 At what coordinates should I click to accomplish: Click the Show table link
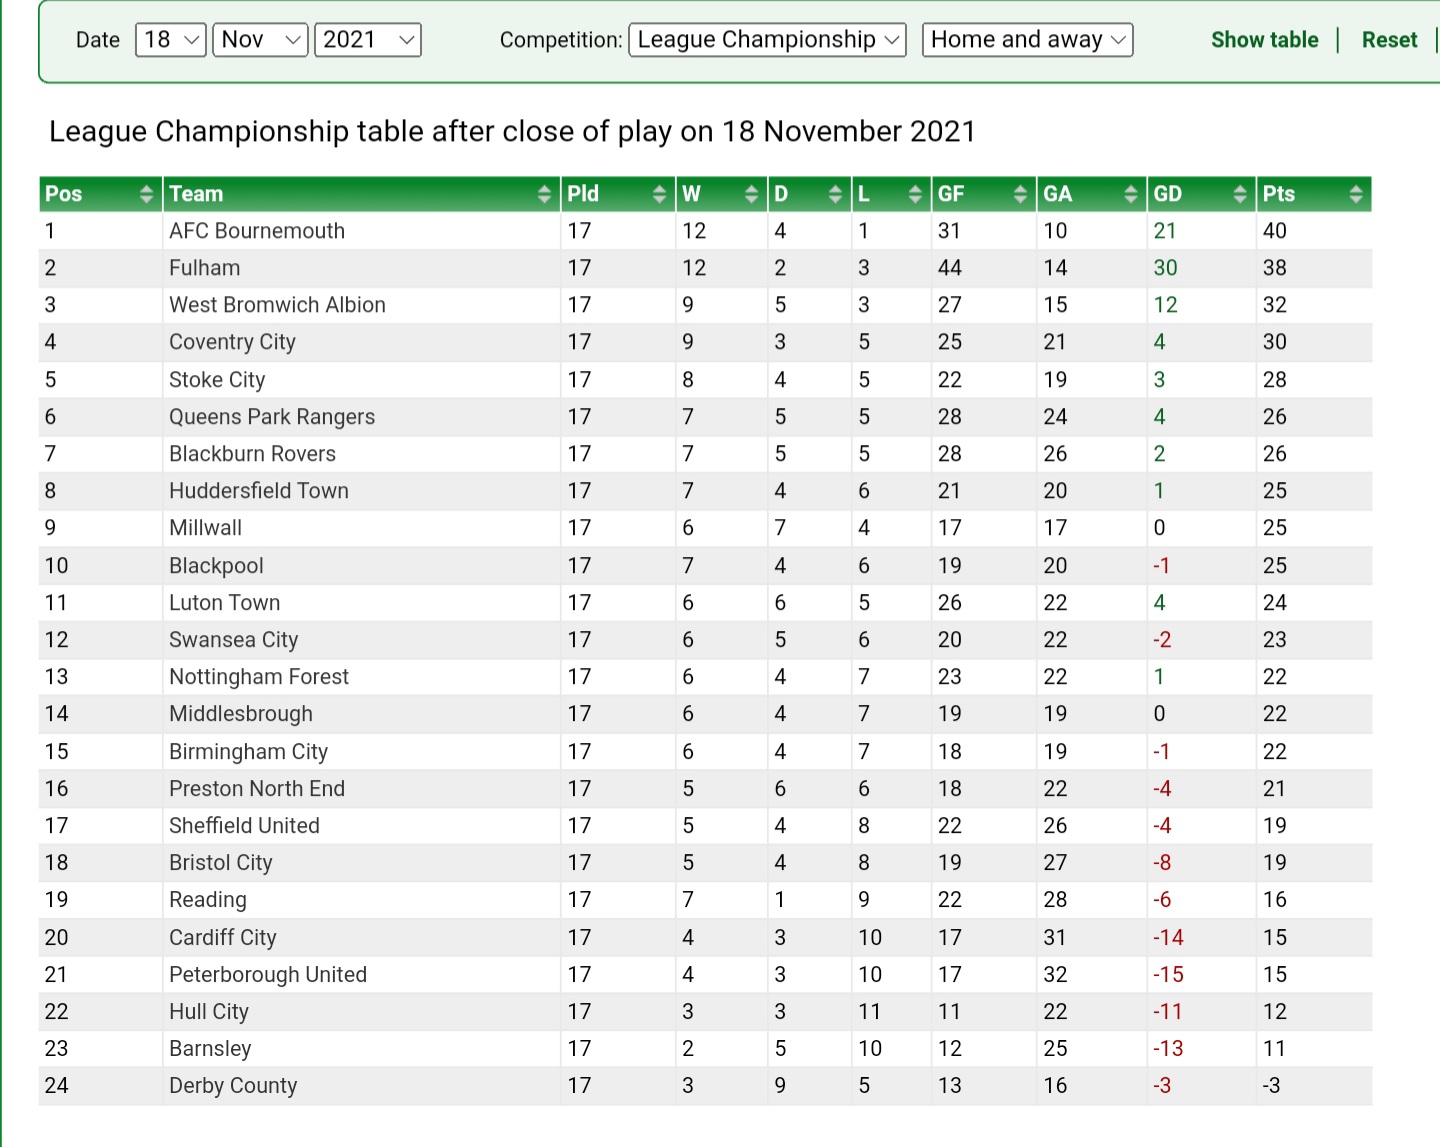(1264, 40)
